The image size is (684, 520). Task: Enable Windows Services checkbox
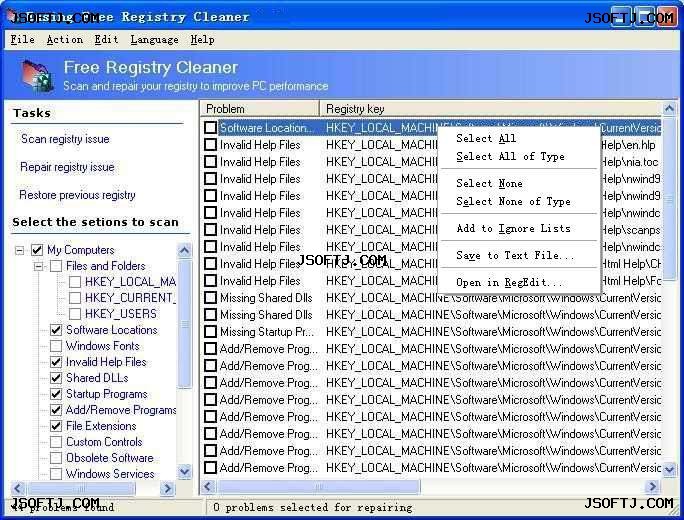(x=56, y=474)
